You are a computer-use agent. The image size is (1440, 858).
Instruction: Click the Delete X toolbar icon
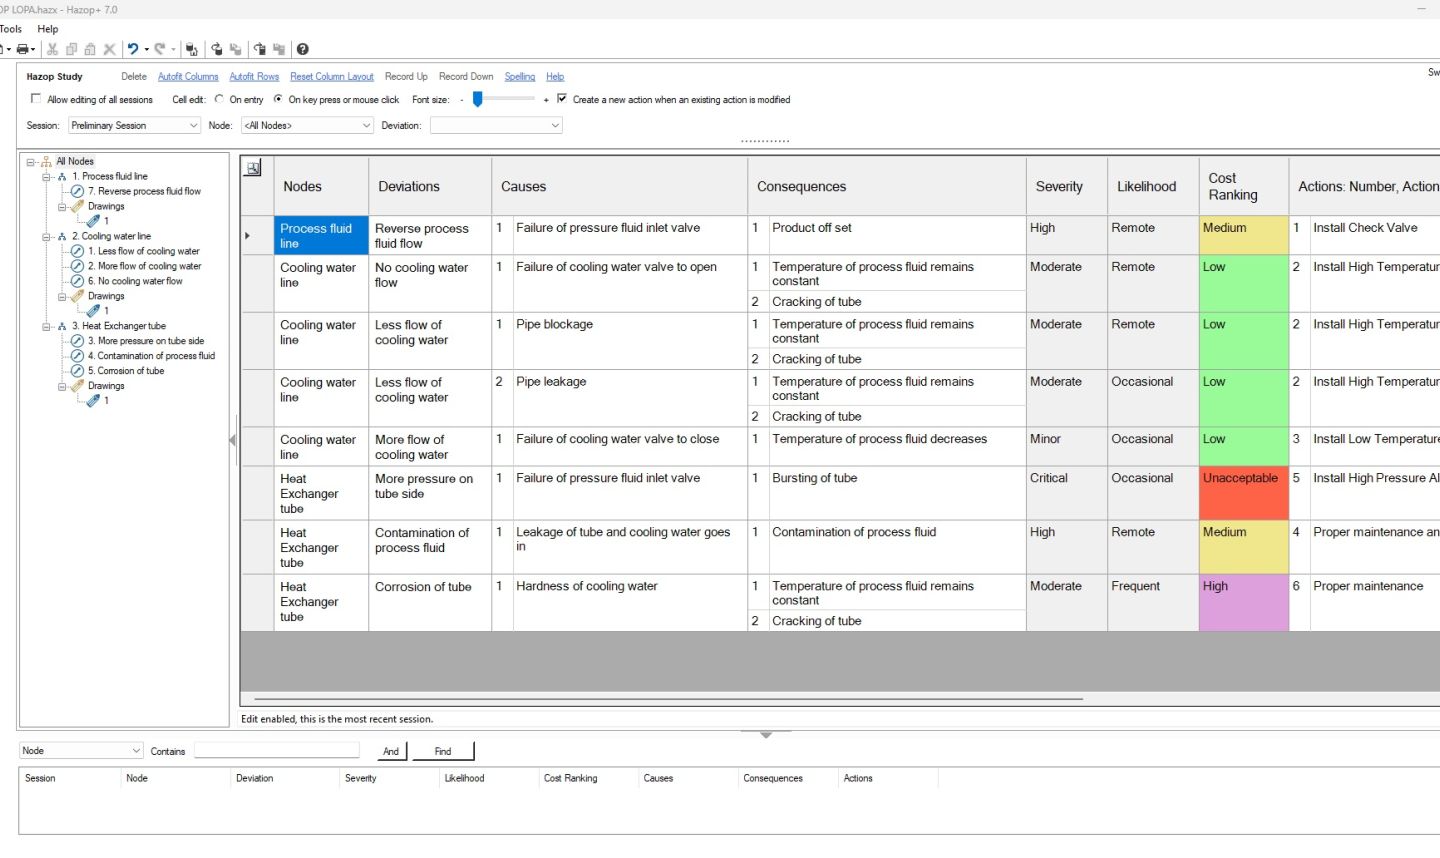[x=108, y=49]
